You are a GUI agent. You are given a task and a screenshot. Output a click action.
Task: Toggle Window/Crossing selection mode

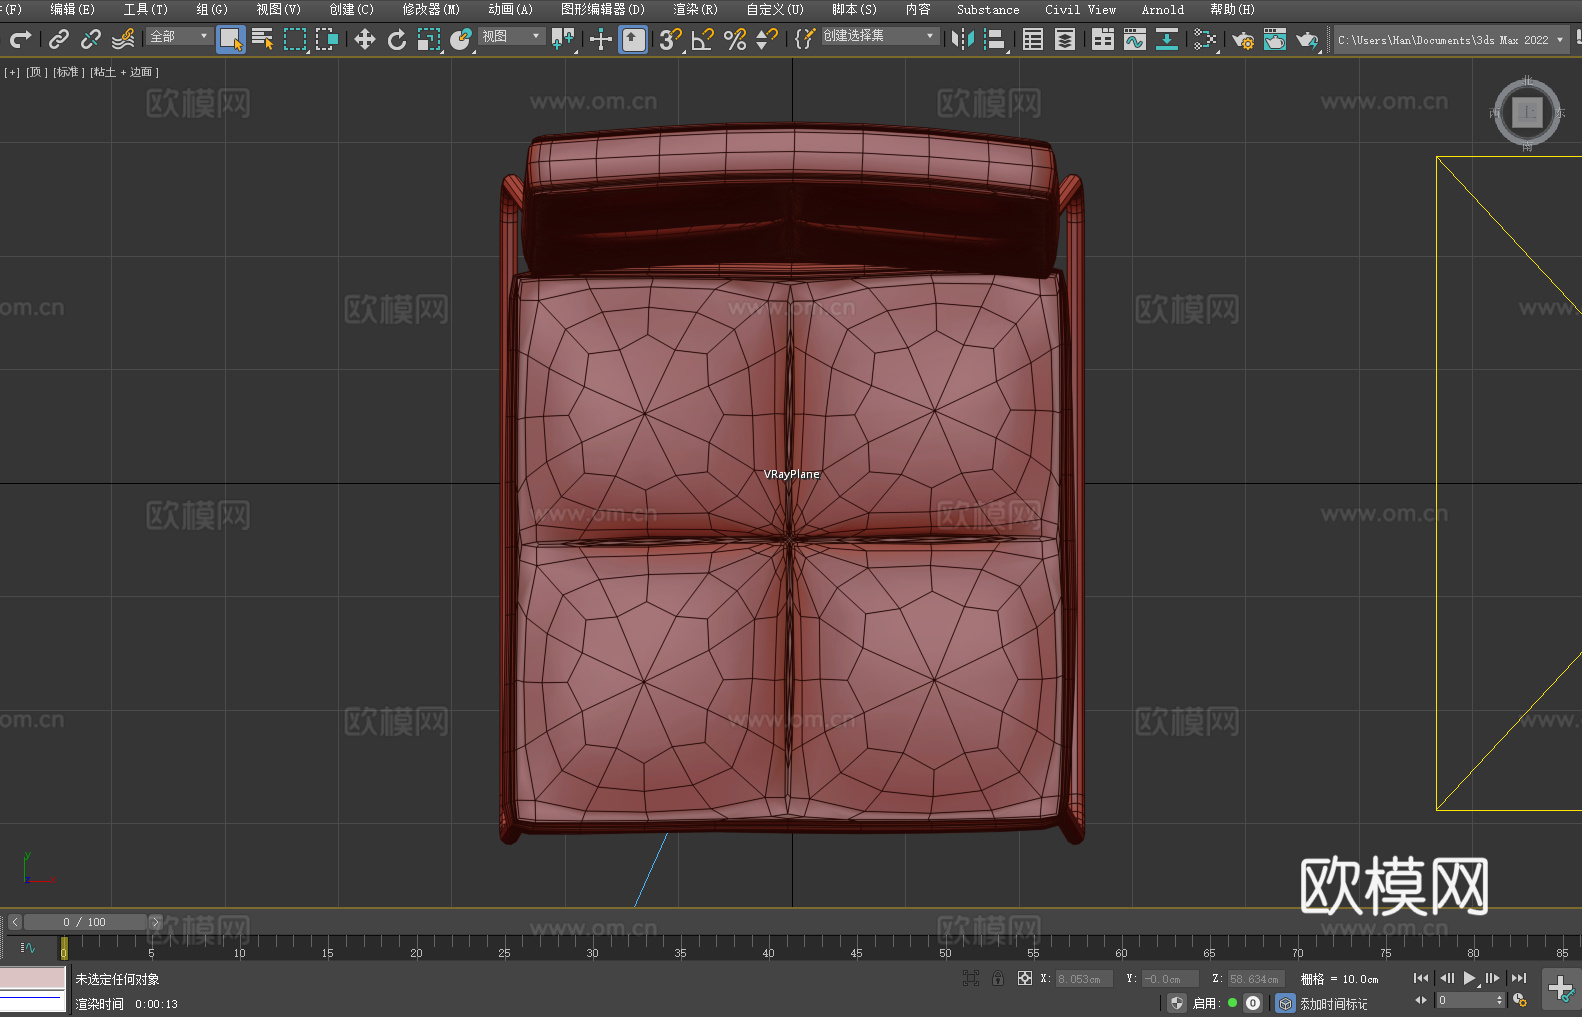point(327,39)
